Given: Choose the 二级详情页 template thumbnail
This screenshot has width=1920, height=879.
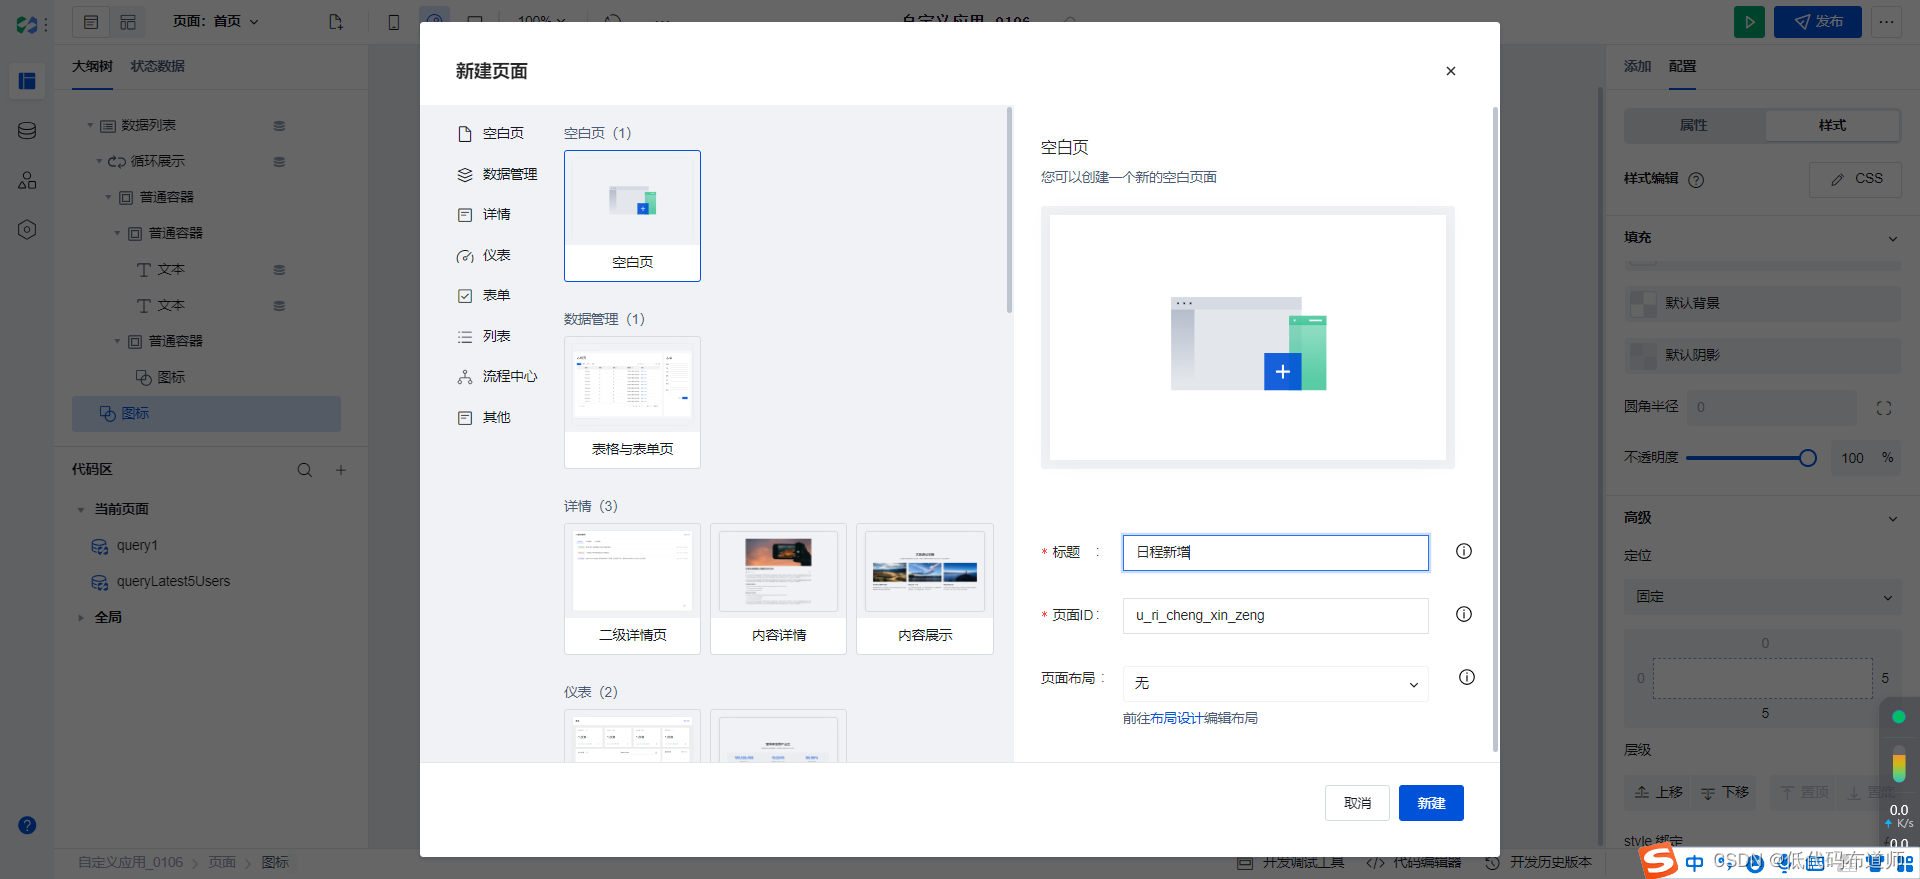Looking at the screenshot, I should [x=632, y=588].
